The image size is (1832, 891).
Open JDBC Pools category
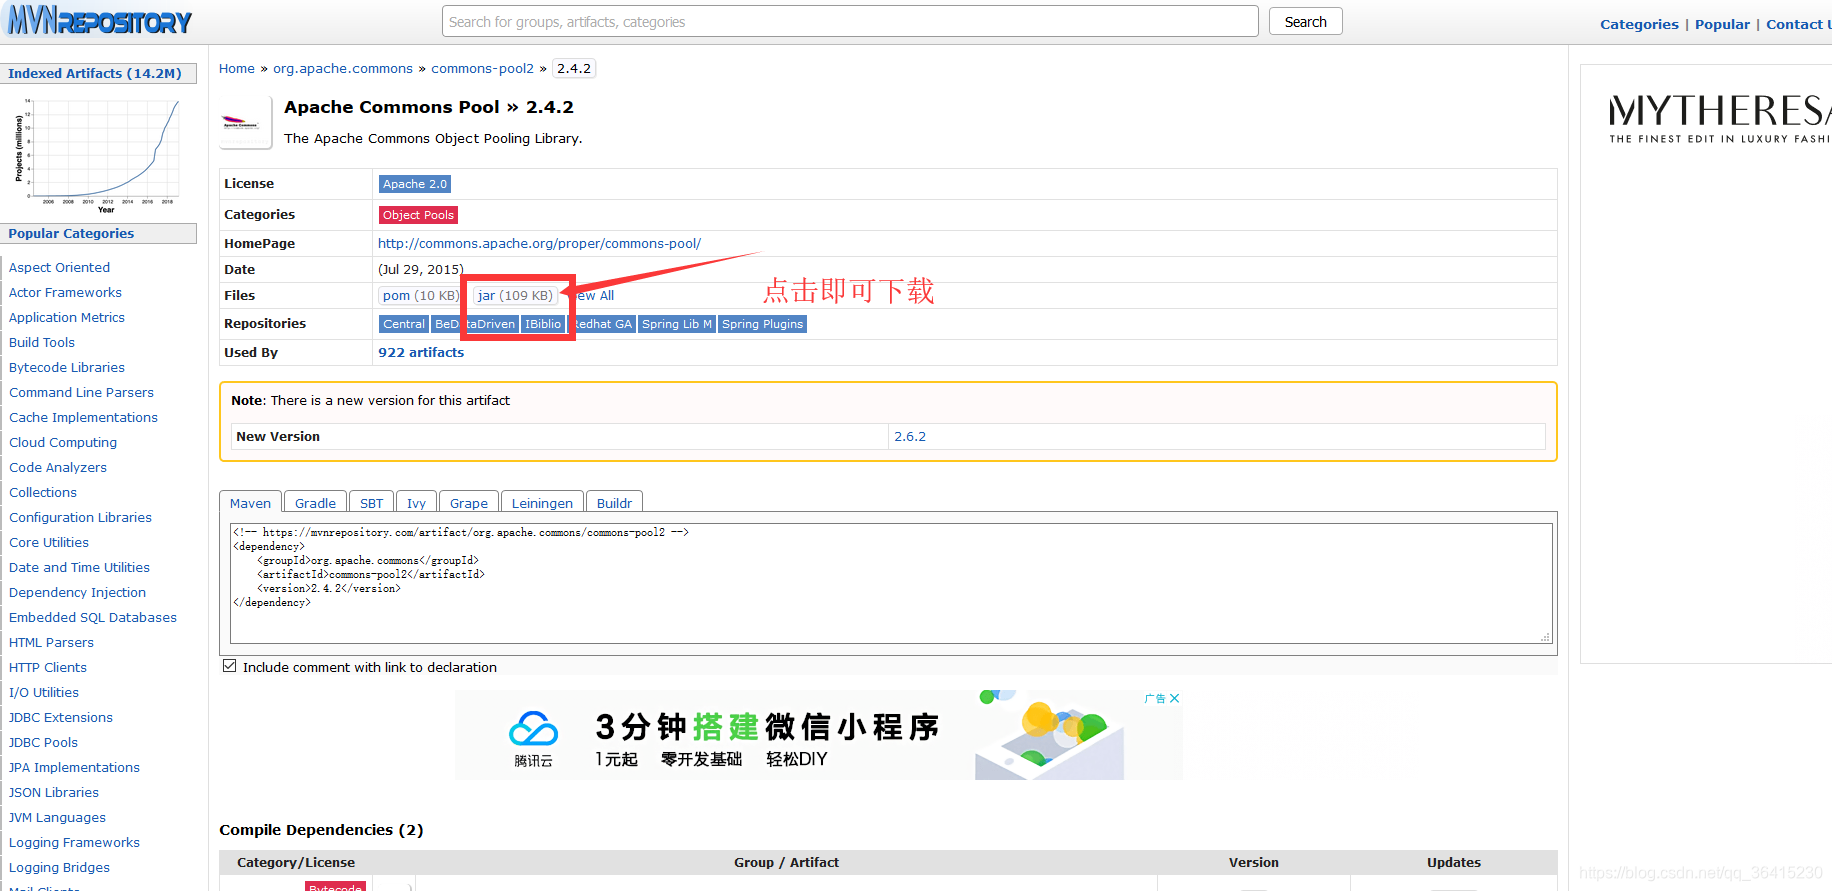coord(43,742)
